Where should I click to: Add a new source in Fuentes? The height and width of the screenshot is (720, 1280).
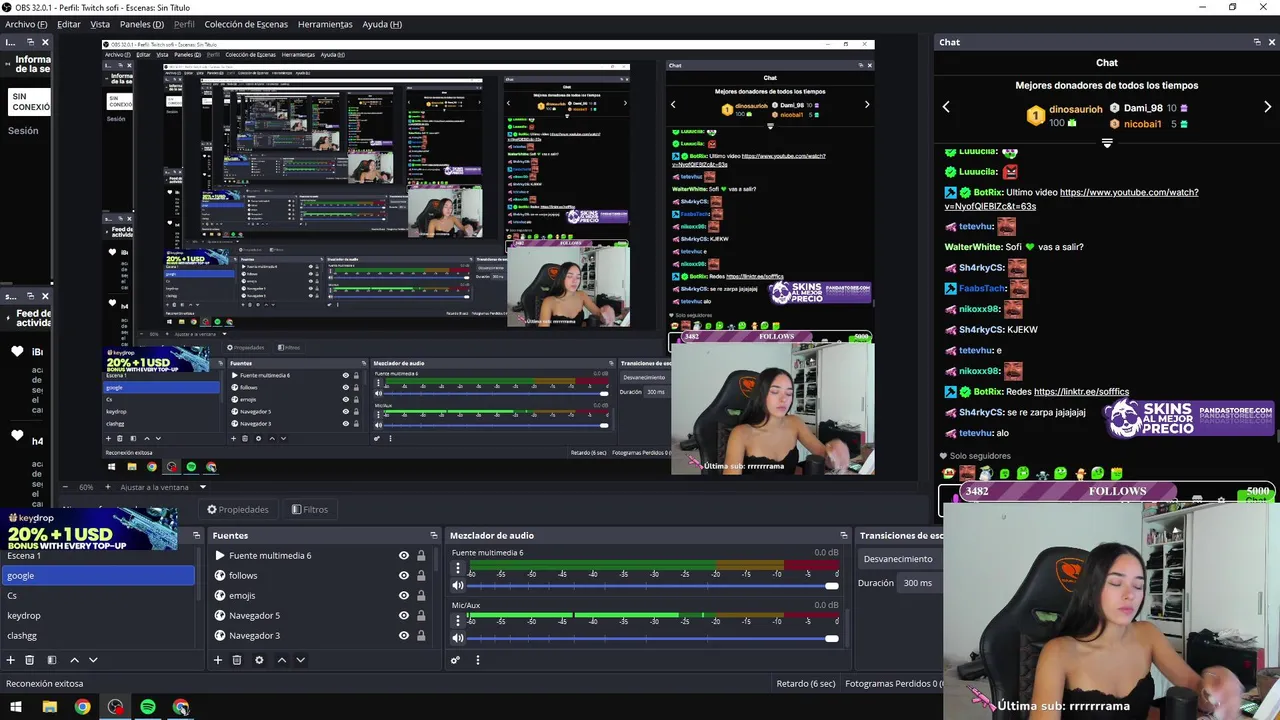click(x=217, y=660)
